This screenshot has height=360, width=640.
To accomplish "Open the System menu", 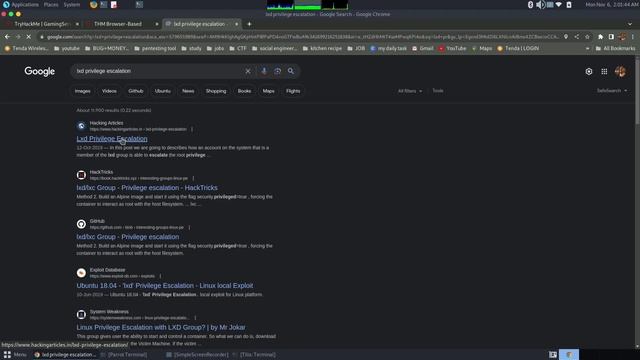I will click(x=72, y=5).
